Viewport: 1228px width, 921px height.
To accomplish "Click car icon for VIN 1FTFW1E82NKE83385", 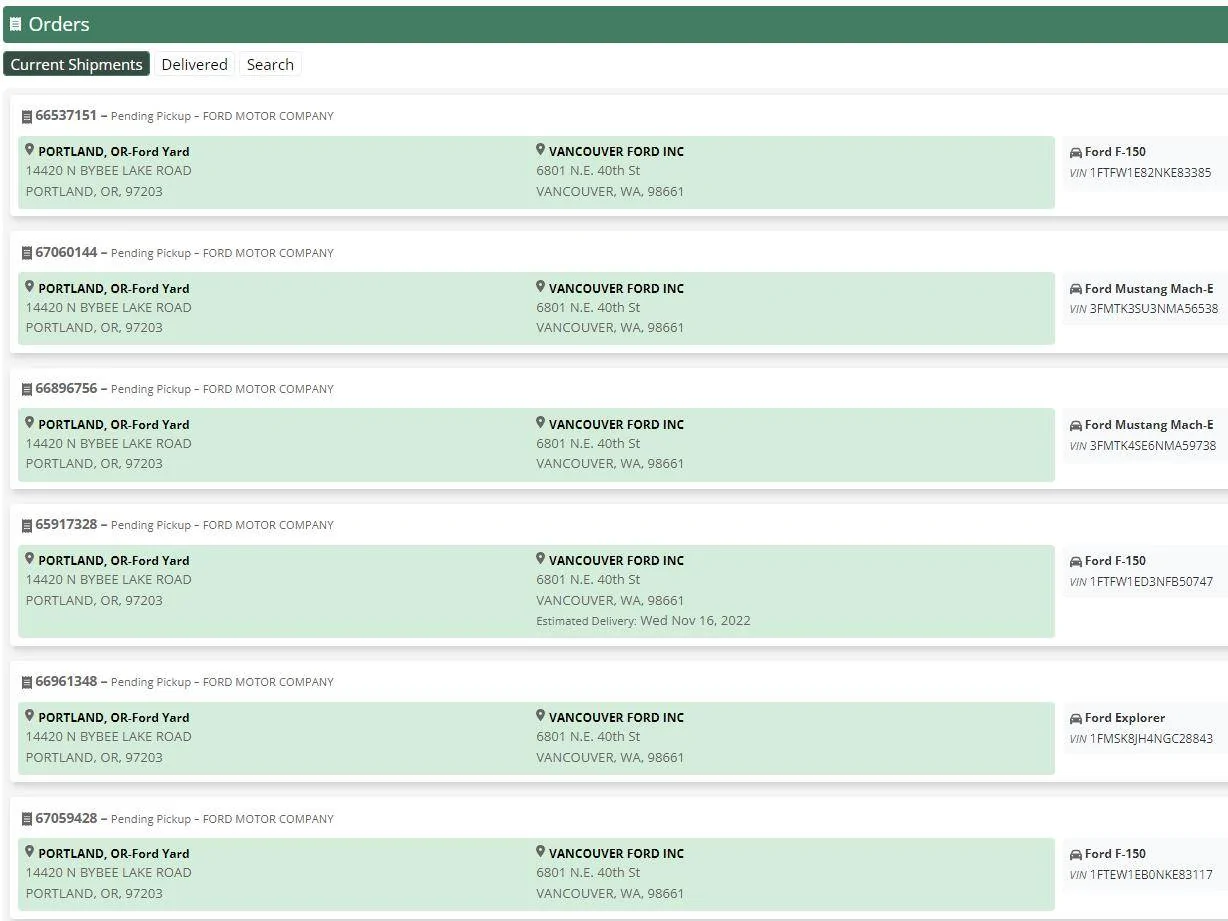I will pyautogui.click(x=1076, y=152).
